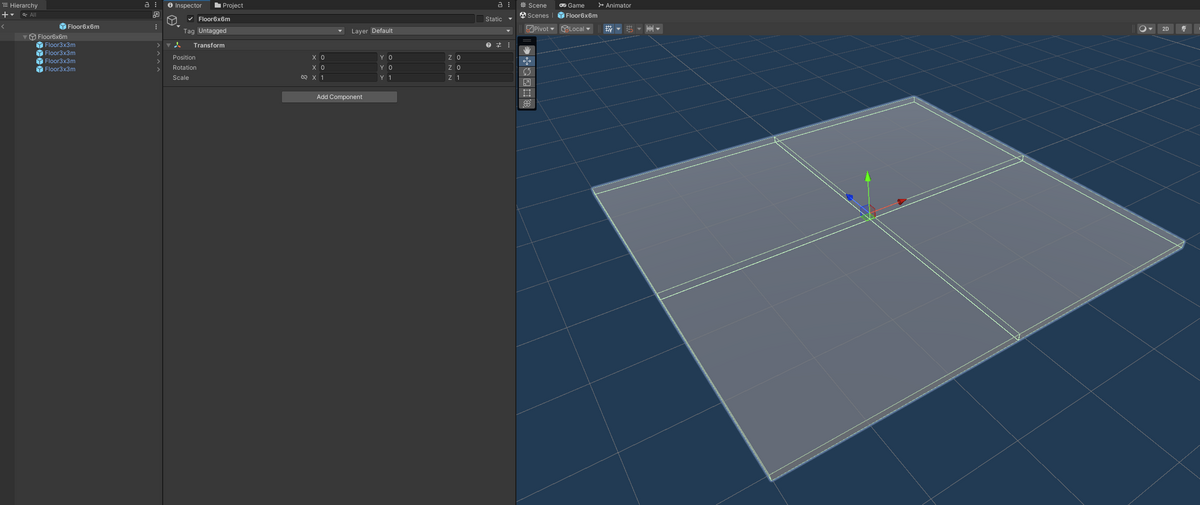Image resolution: width=1200 pixels, height=505 pixels.
Task: Open the first Floor3x3m prefab chevron
Action: click(x=158, y=45)
